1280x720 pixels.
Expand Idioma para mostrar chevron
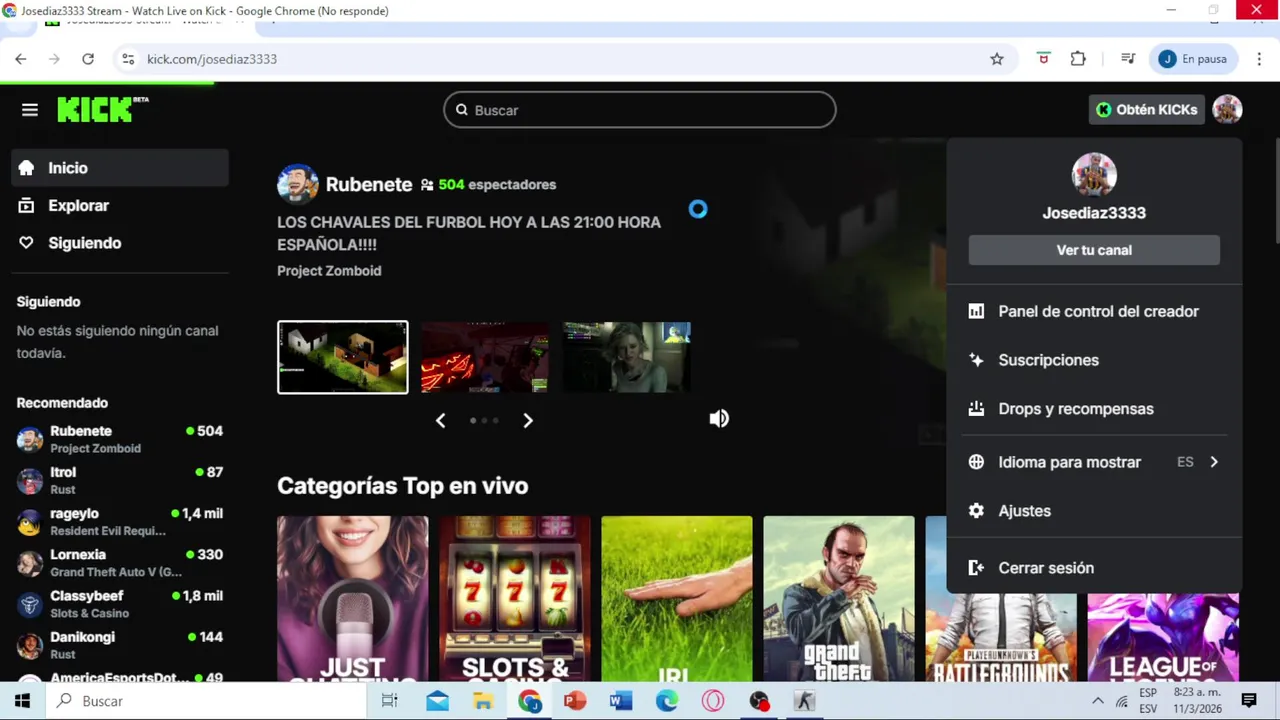[1214, 462]
